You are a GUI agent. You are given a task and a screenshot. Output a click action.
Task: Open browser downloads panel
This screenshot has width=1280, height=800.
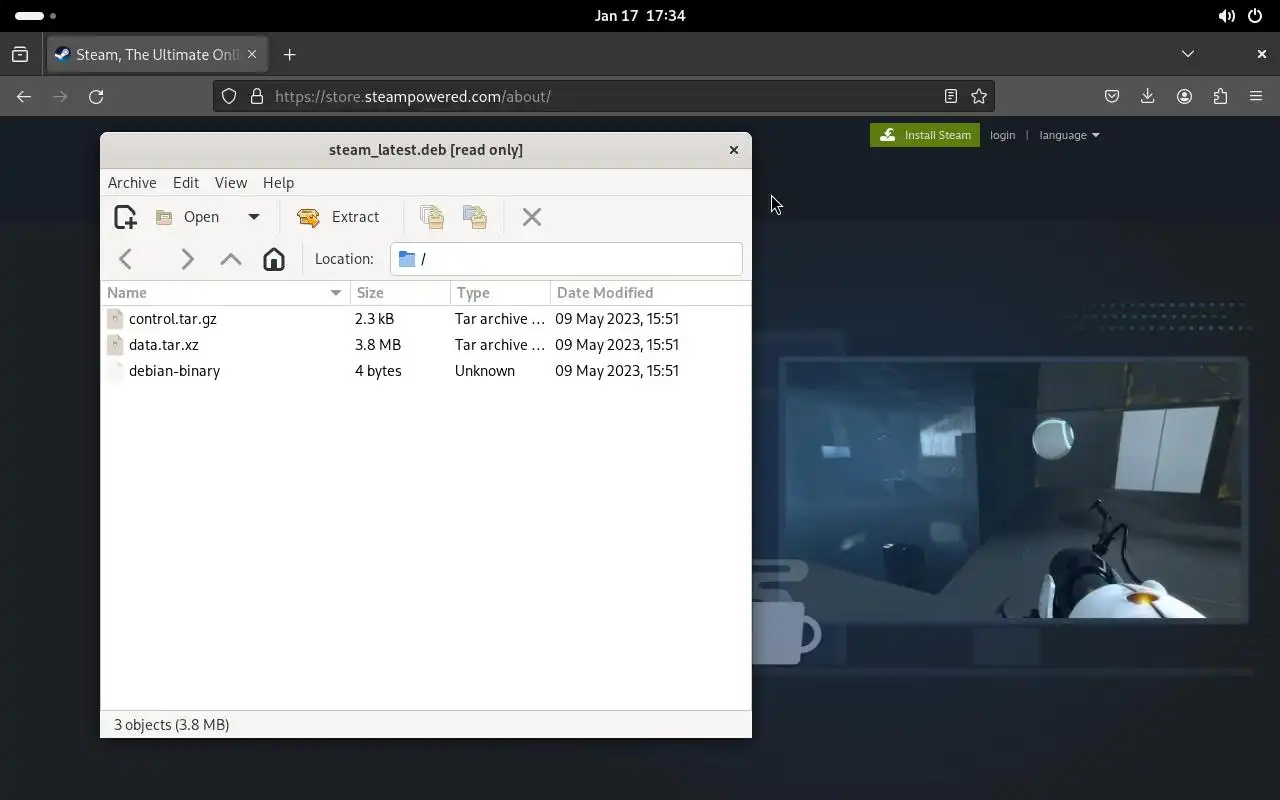pyautogui.click(x=1148, y=97)
